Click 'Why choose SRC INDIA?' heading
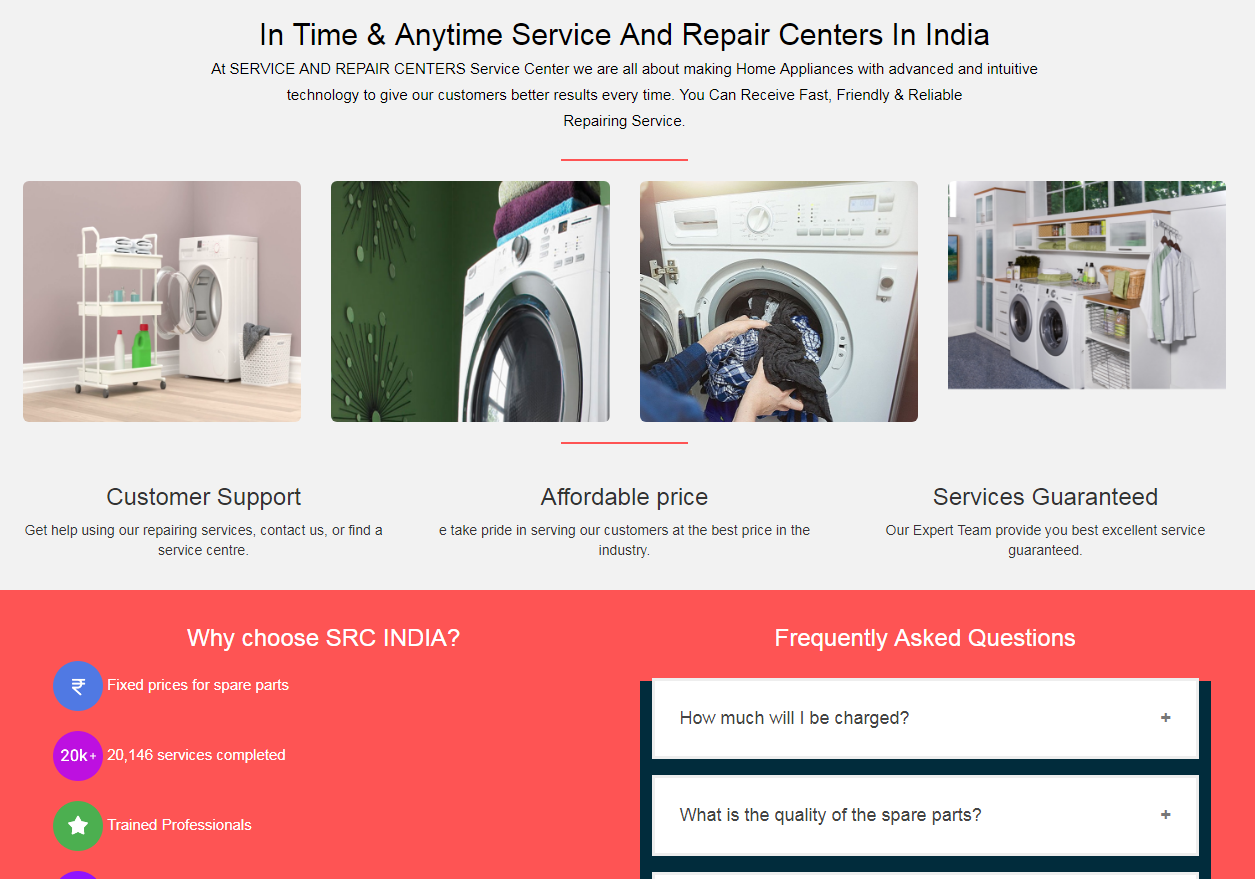1255x879 pixels. pos(323,638)
